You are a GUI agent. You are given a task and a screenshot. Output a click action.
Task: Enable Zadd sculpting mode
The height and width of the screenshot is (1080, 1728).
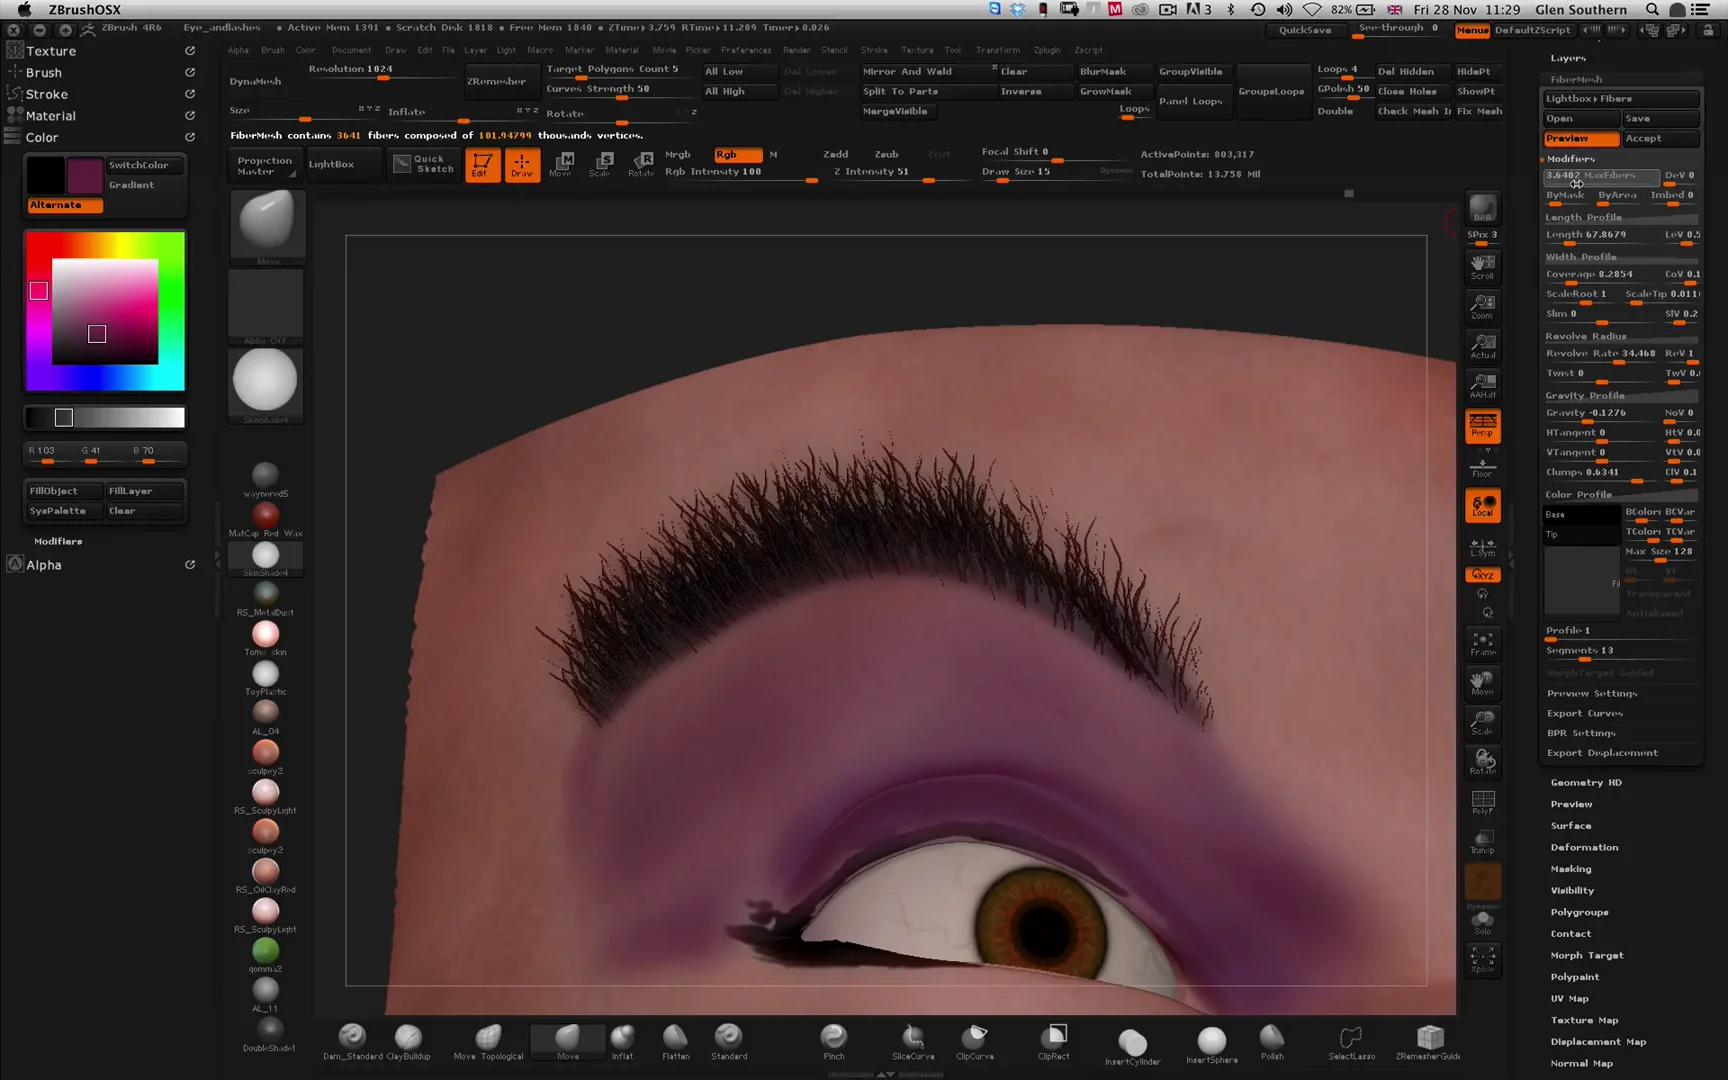[x=836, y=154]
